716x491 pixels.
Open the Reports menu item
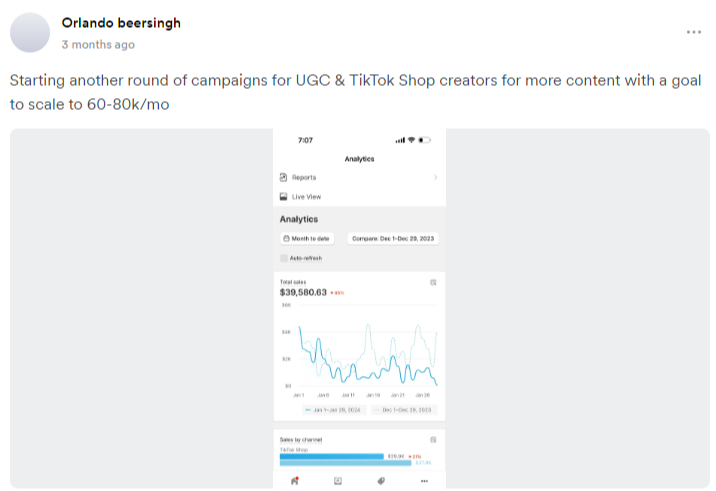[304, 177]
